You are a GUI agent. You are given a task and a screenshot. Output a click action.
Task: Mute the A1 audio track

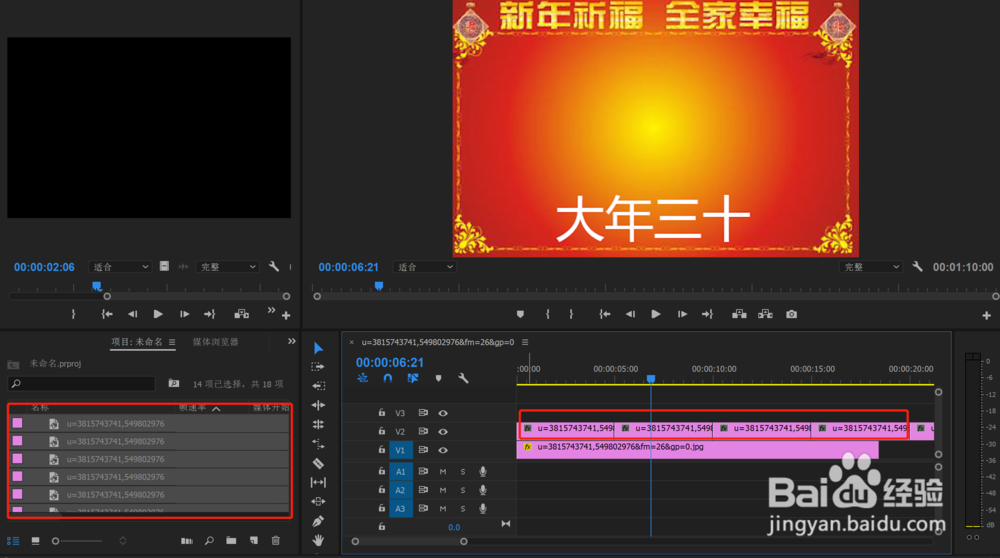click(443, 472)
